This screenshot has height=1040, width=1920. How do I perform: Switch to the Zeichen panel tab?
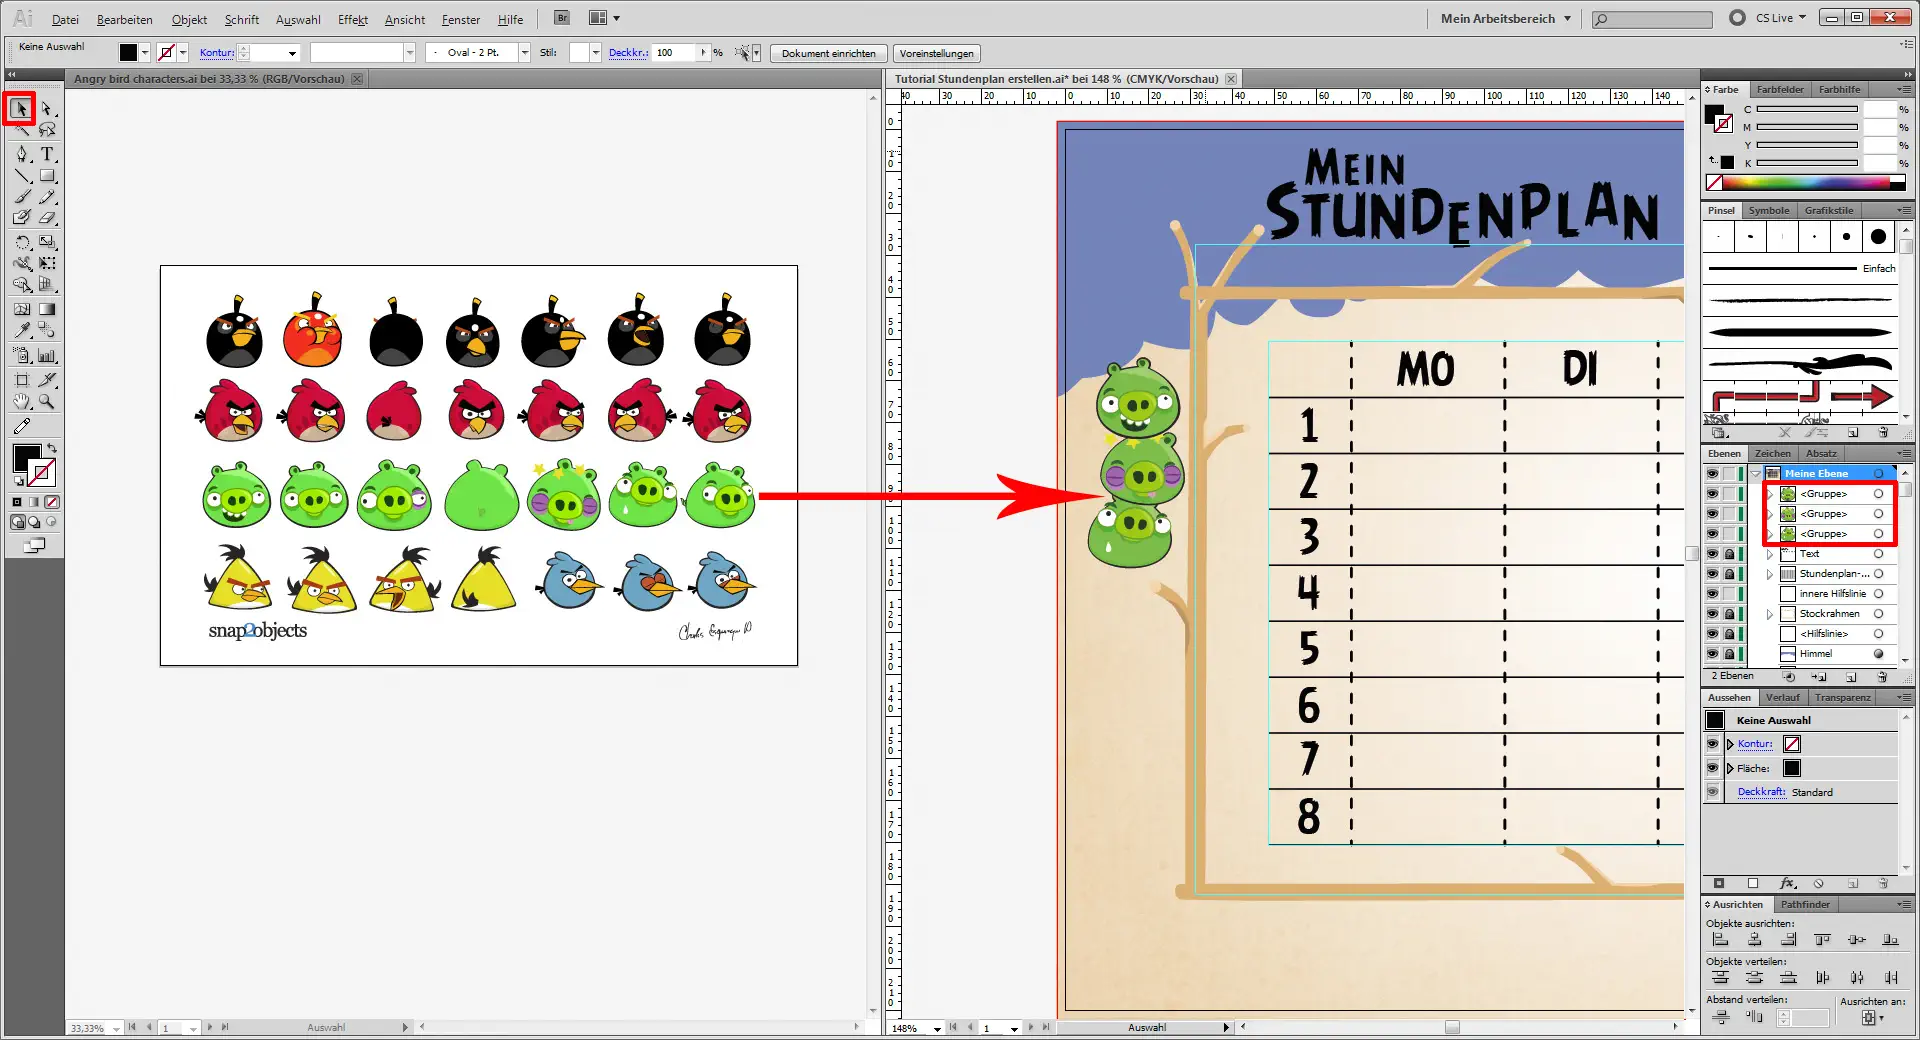click(1771, 453)
